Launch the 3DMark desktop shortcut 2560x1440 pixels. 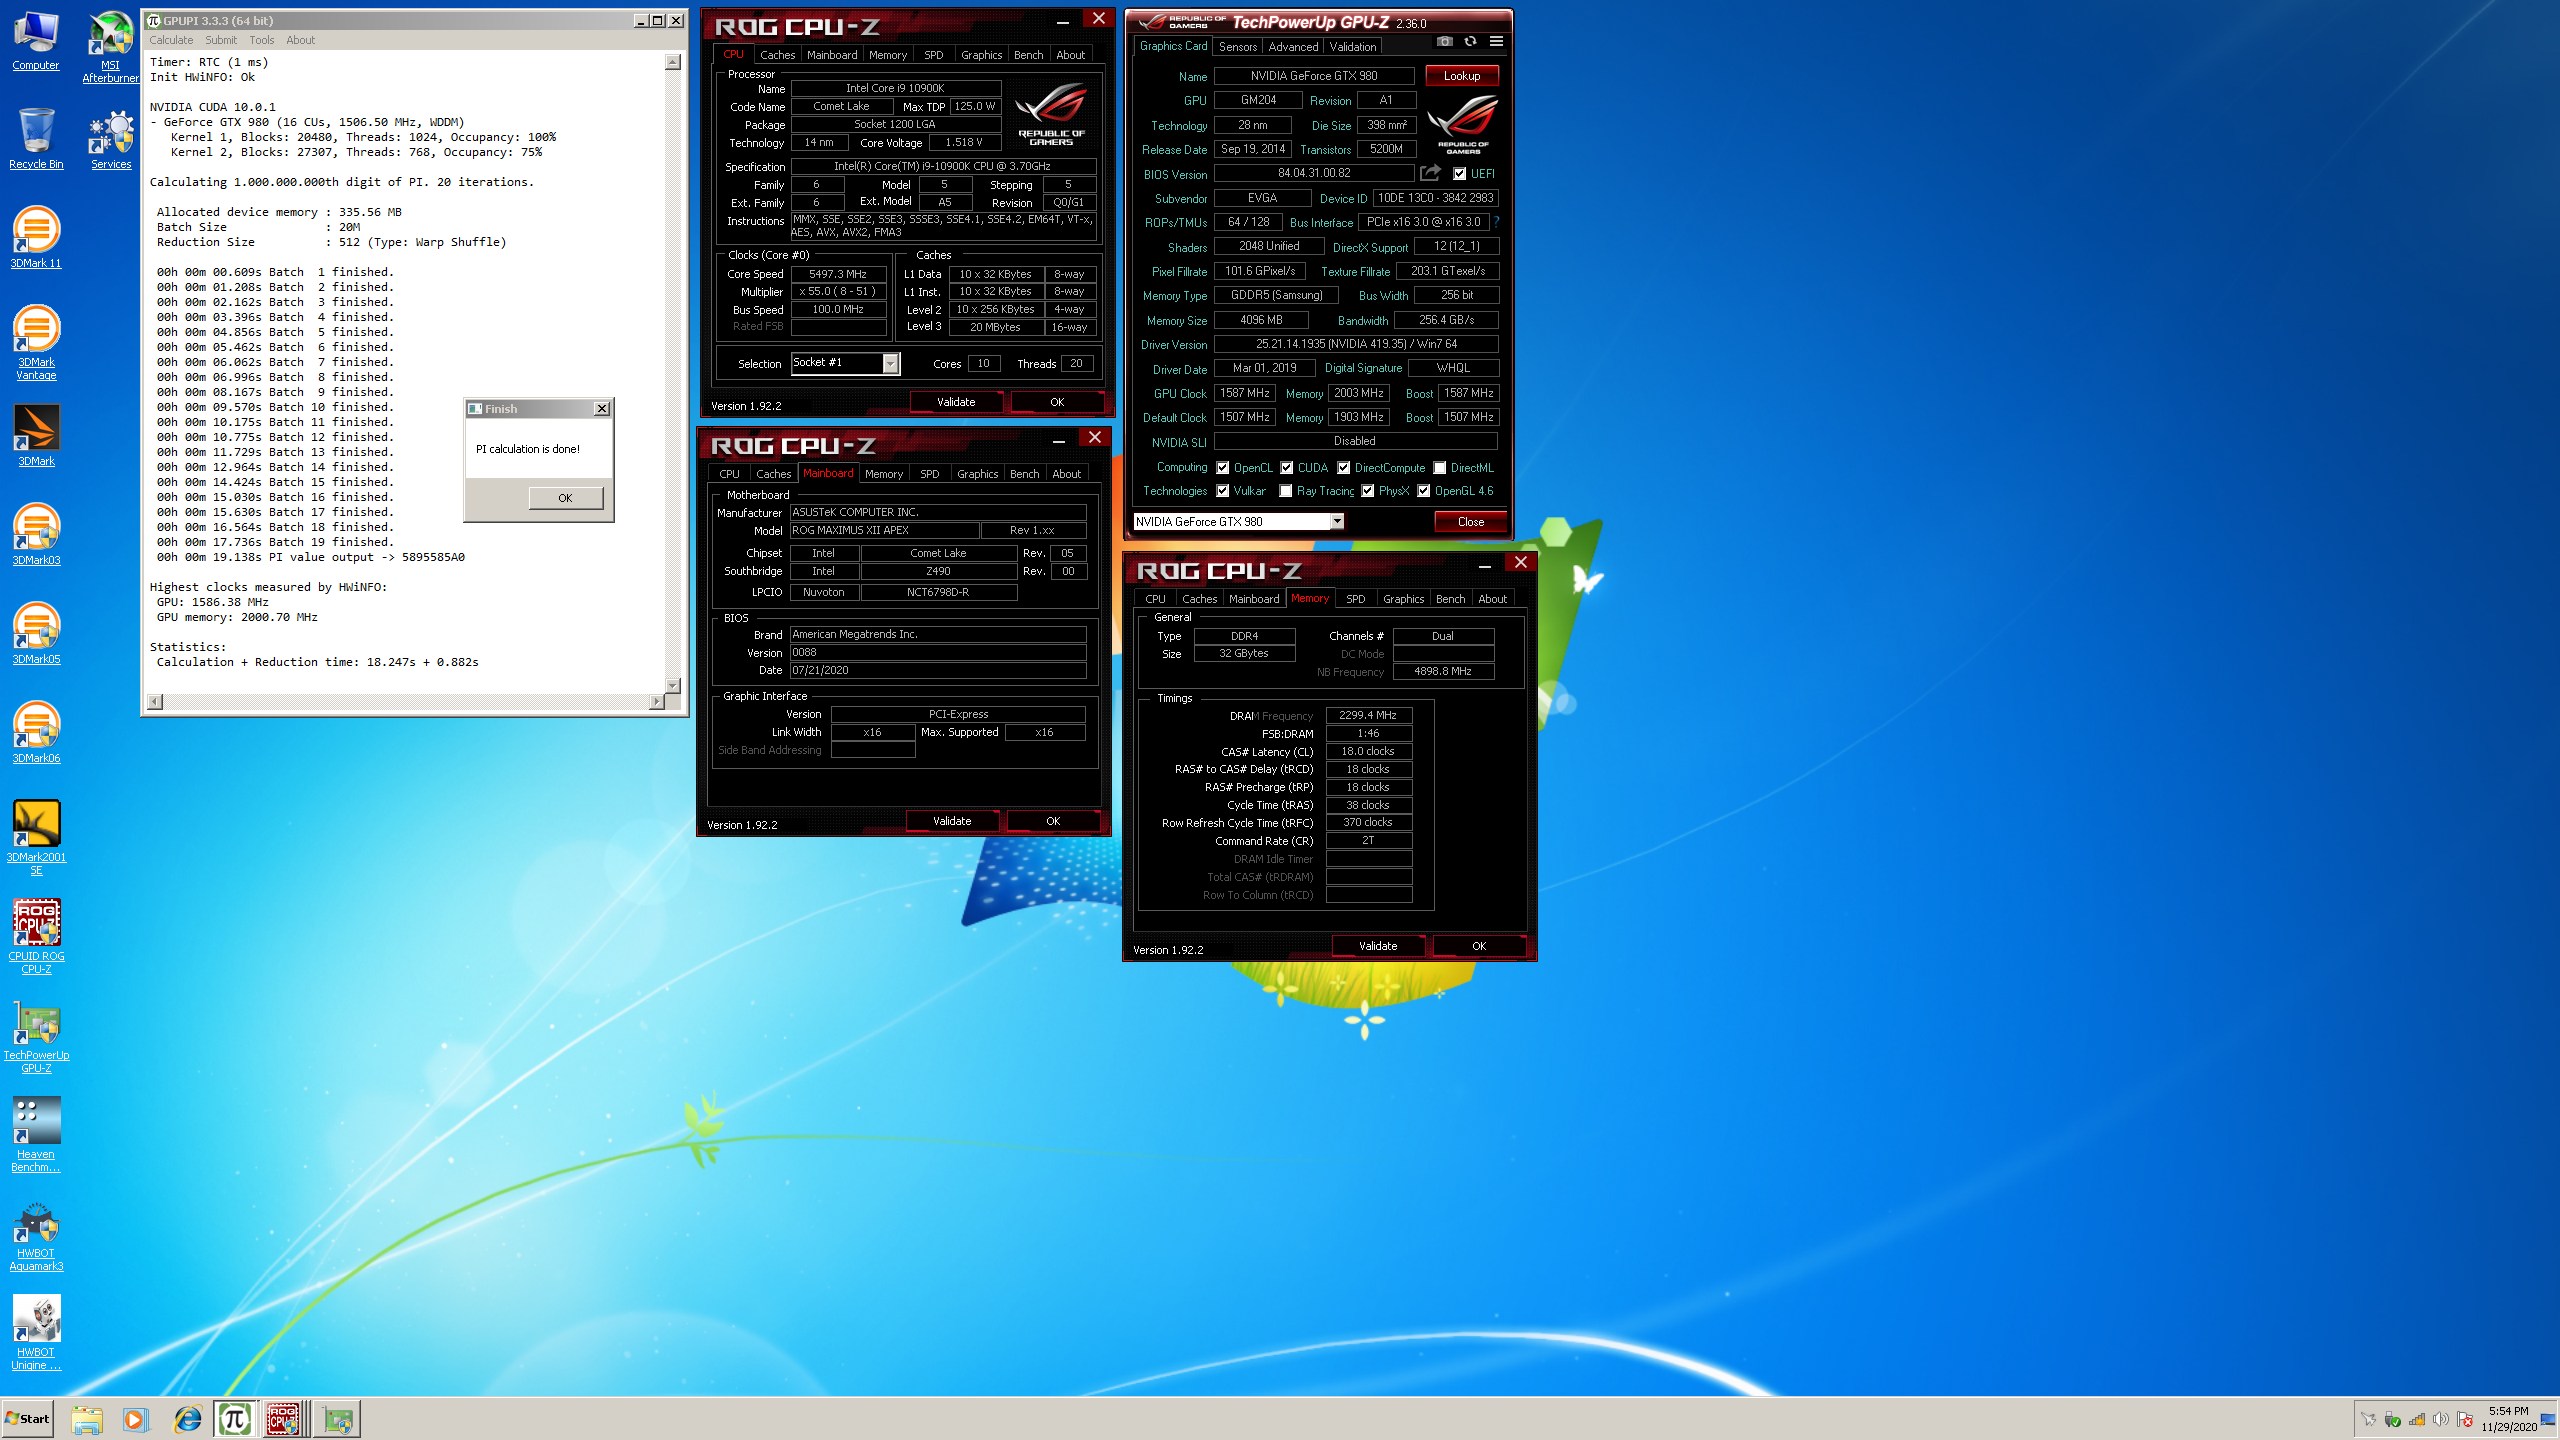[x=36, y=436]
